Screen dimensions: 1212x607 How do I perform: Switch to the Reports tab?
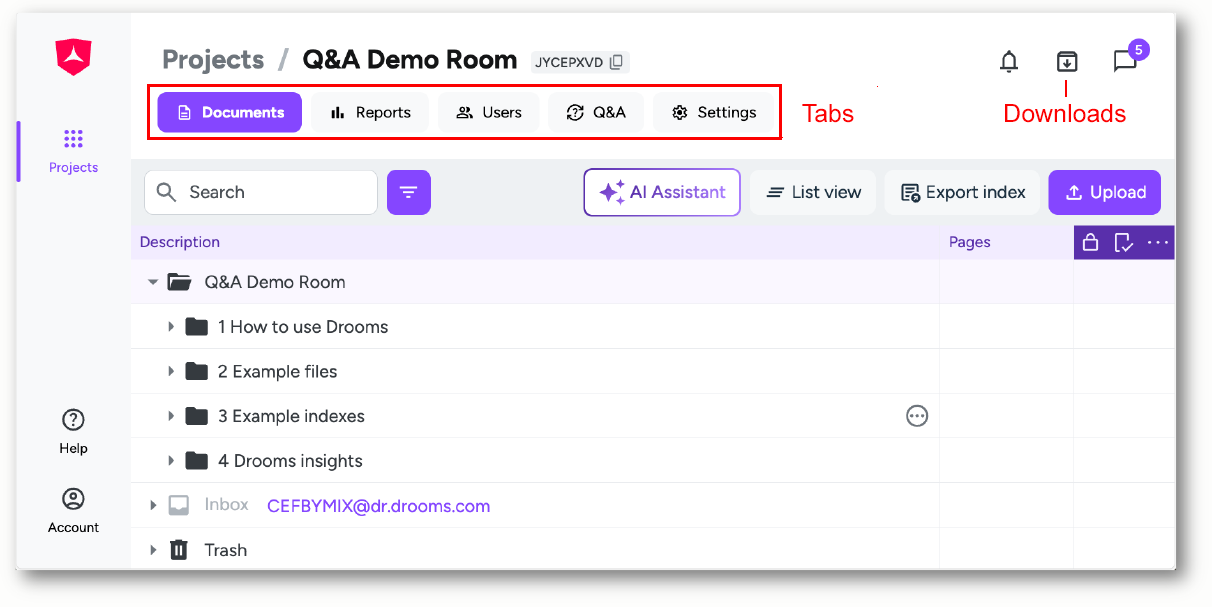[x=370, y=112]
